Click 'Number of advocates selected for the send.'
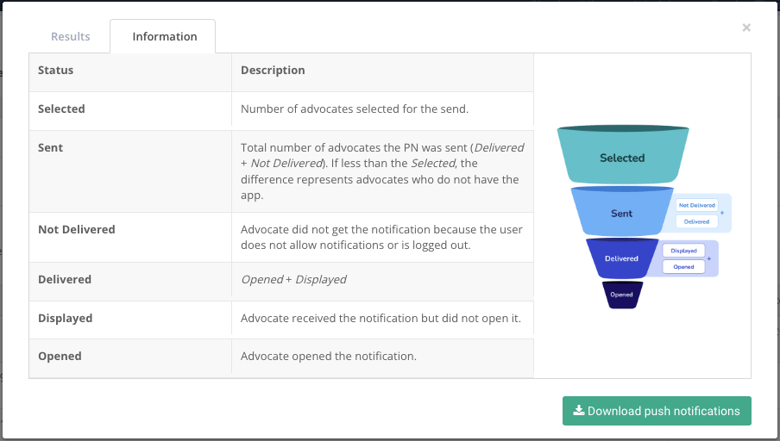Screen dimensions: 780x441 click(355, 109)
